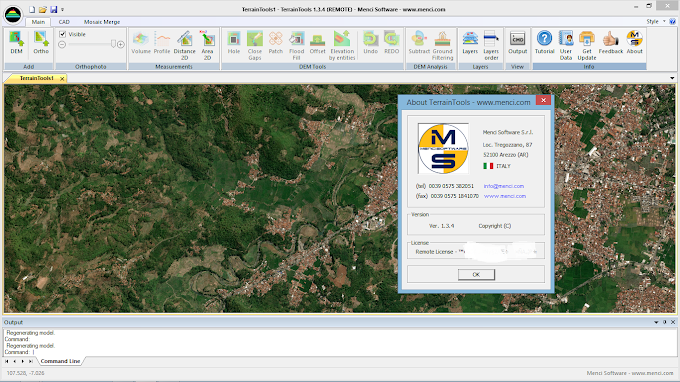Close the TerrainTools1 document tab
This screenshot has width=680, height=382.
[62, 78]
